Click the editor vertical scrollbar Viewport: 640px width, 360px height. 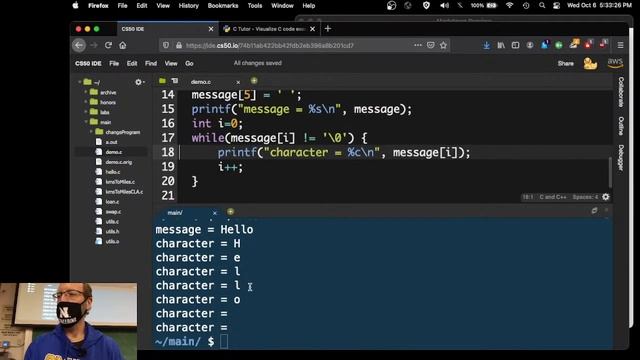point(610,172)
